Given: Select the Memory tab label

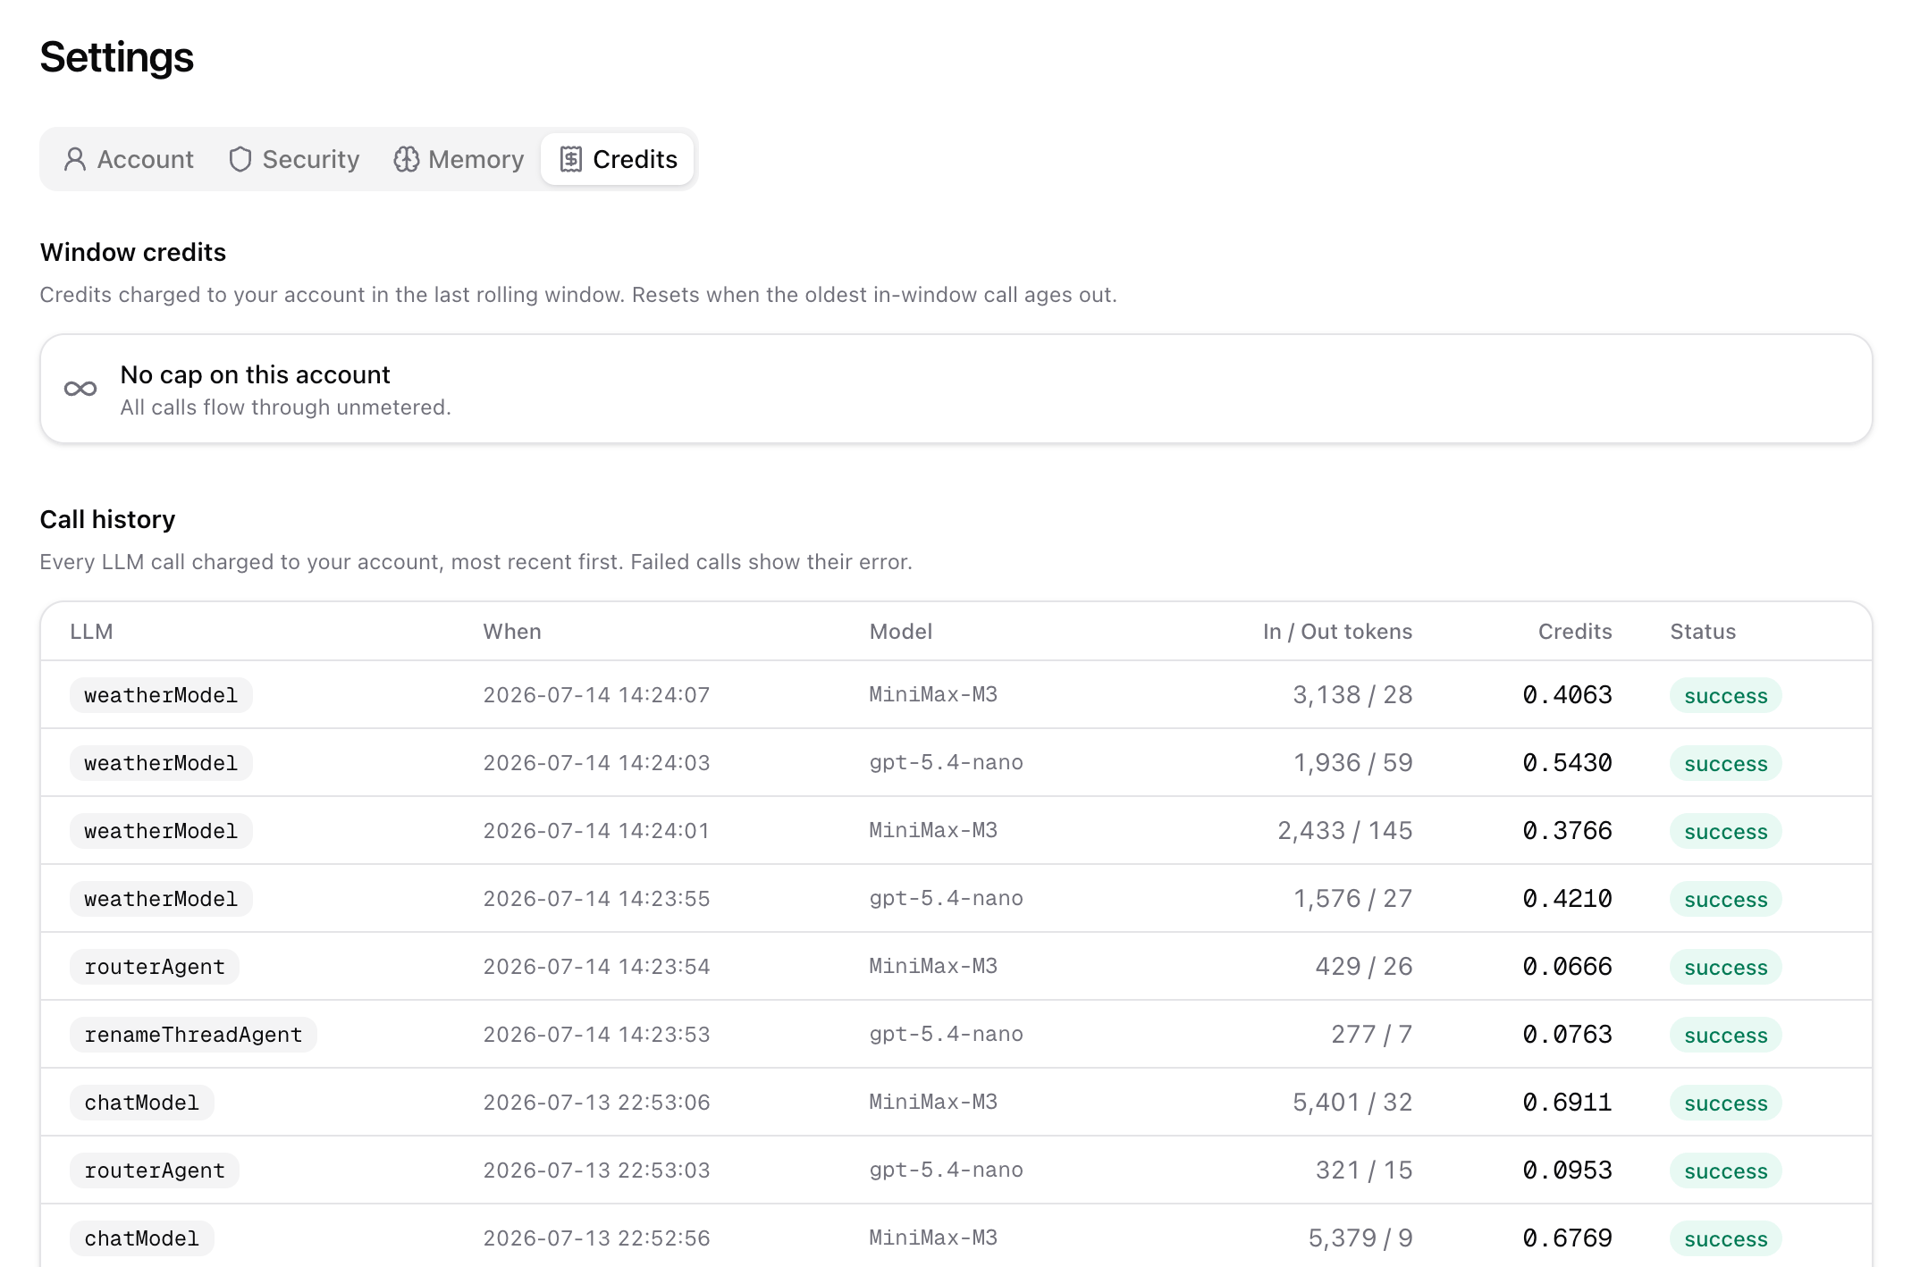Looking at the screenshot, I should (476, 159).
